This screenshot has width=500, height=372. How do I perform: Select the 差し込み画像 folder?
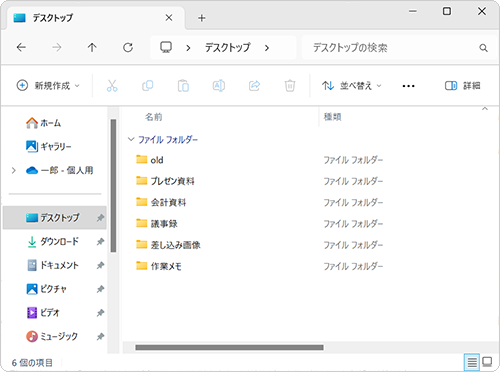[x=168, y=245]
